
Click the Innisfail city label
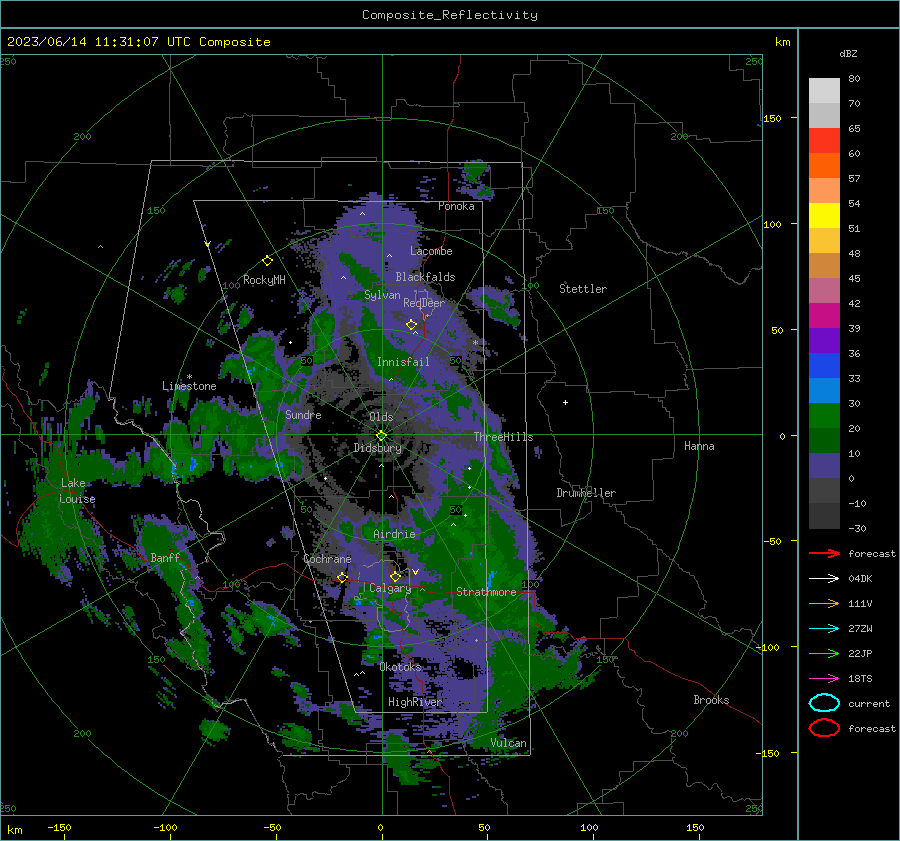403,362
